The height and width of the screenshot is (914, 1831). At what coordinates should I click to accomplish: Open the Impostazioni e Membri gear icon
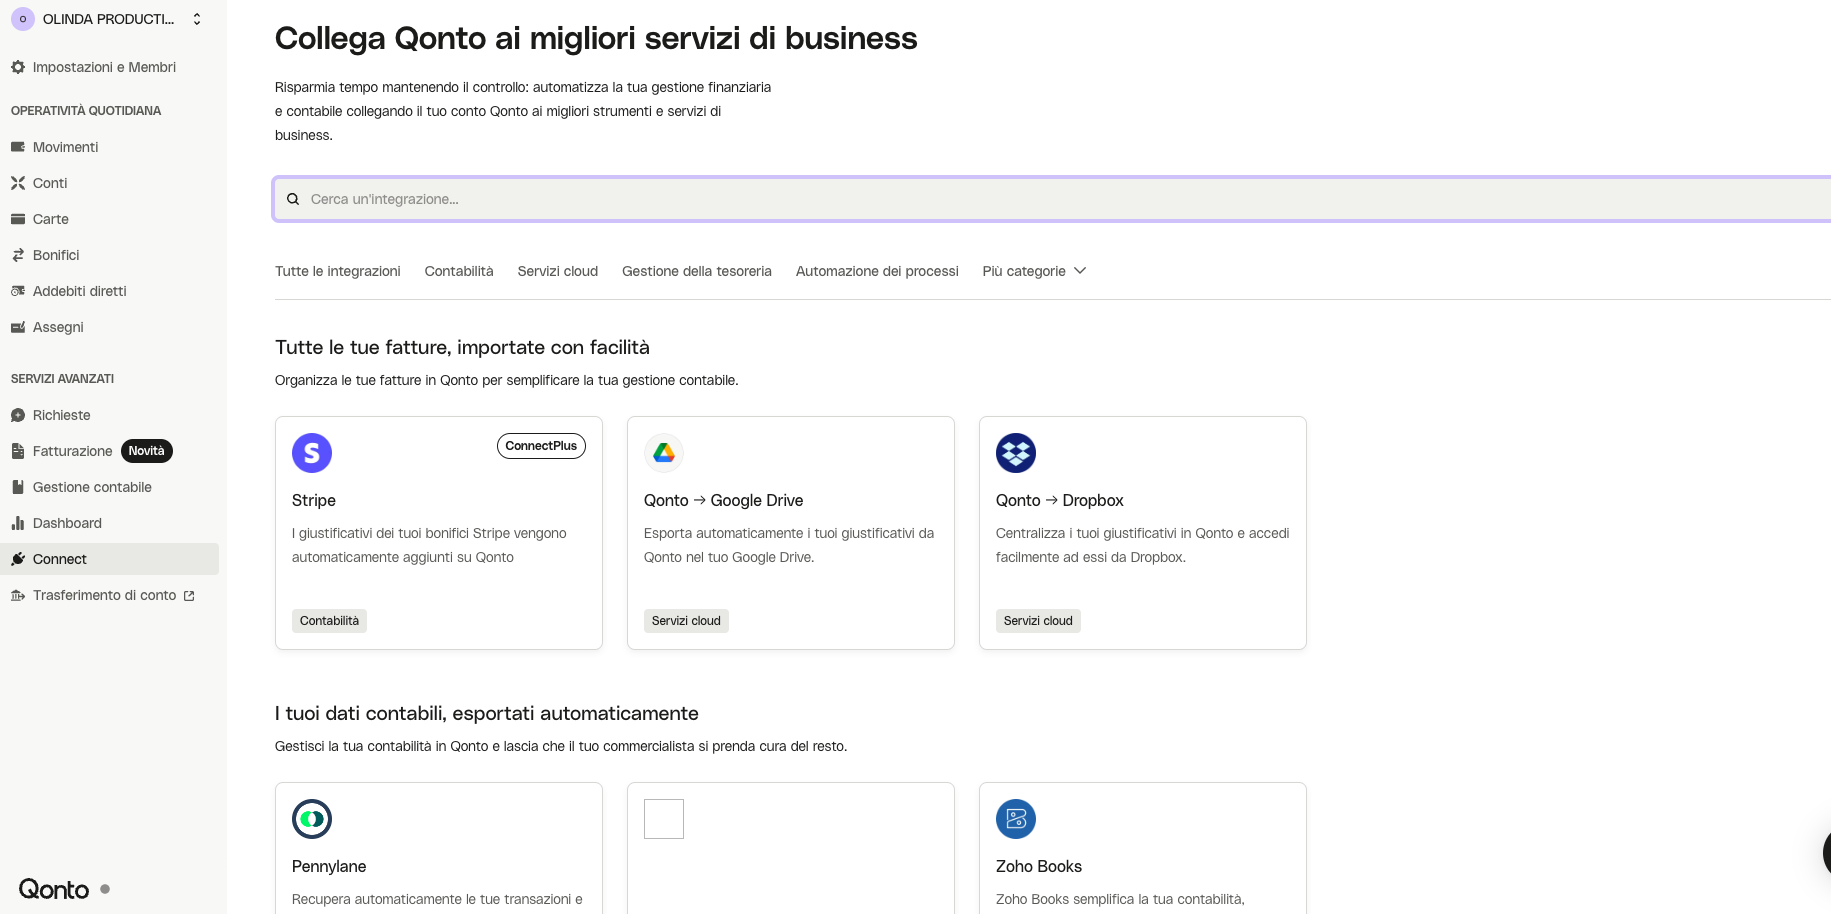point(18,67)
